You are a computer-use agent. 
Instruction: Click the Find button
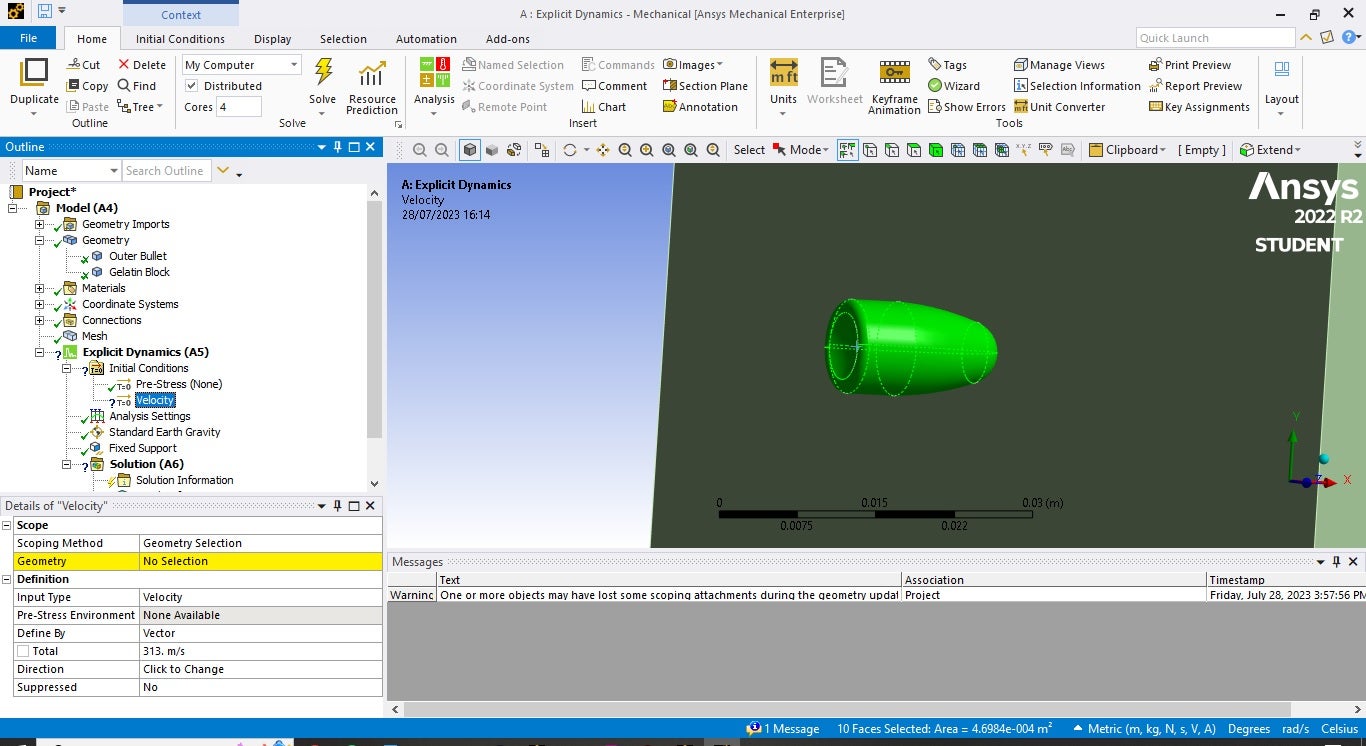(136, 86)
